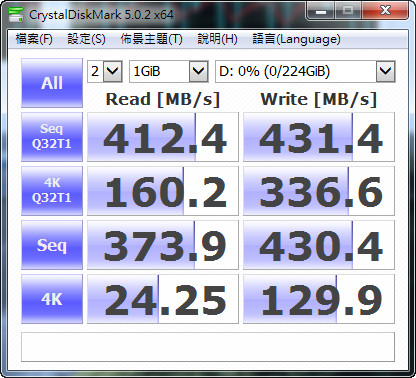Open the 說明(H) menu
416x378 pixels.
tap(217, 39)
